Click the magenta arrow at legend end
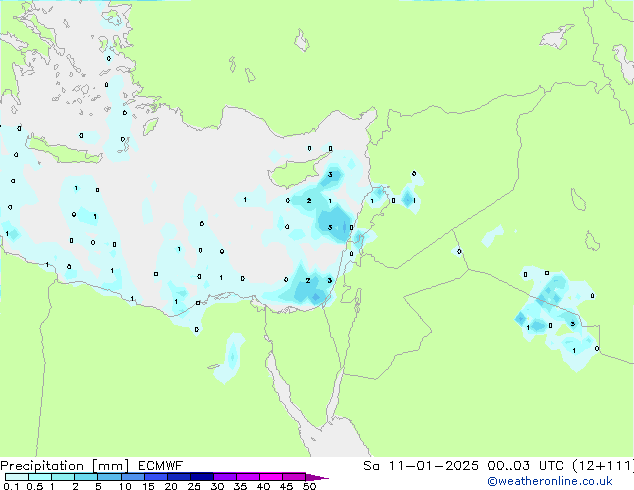 316,477
